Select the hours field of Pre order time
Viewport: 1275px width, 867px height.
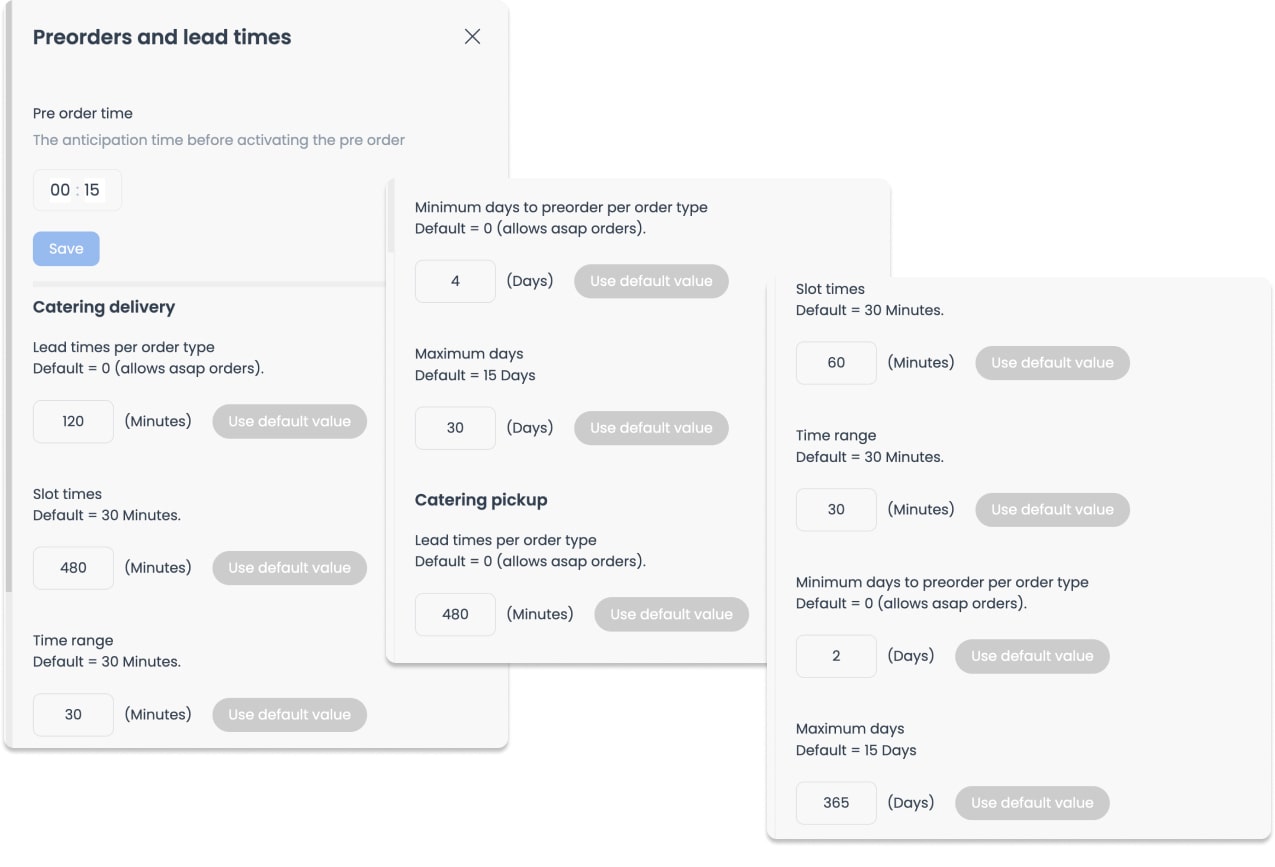[x=60, y=190]
